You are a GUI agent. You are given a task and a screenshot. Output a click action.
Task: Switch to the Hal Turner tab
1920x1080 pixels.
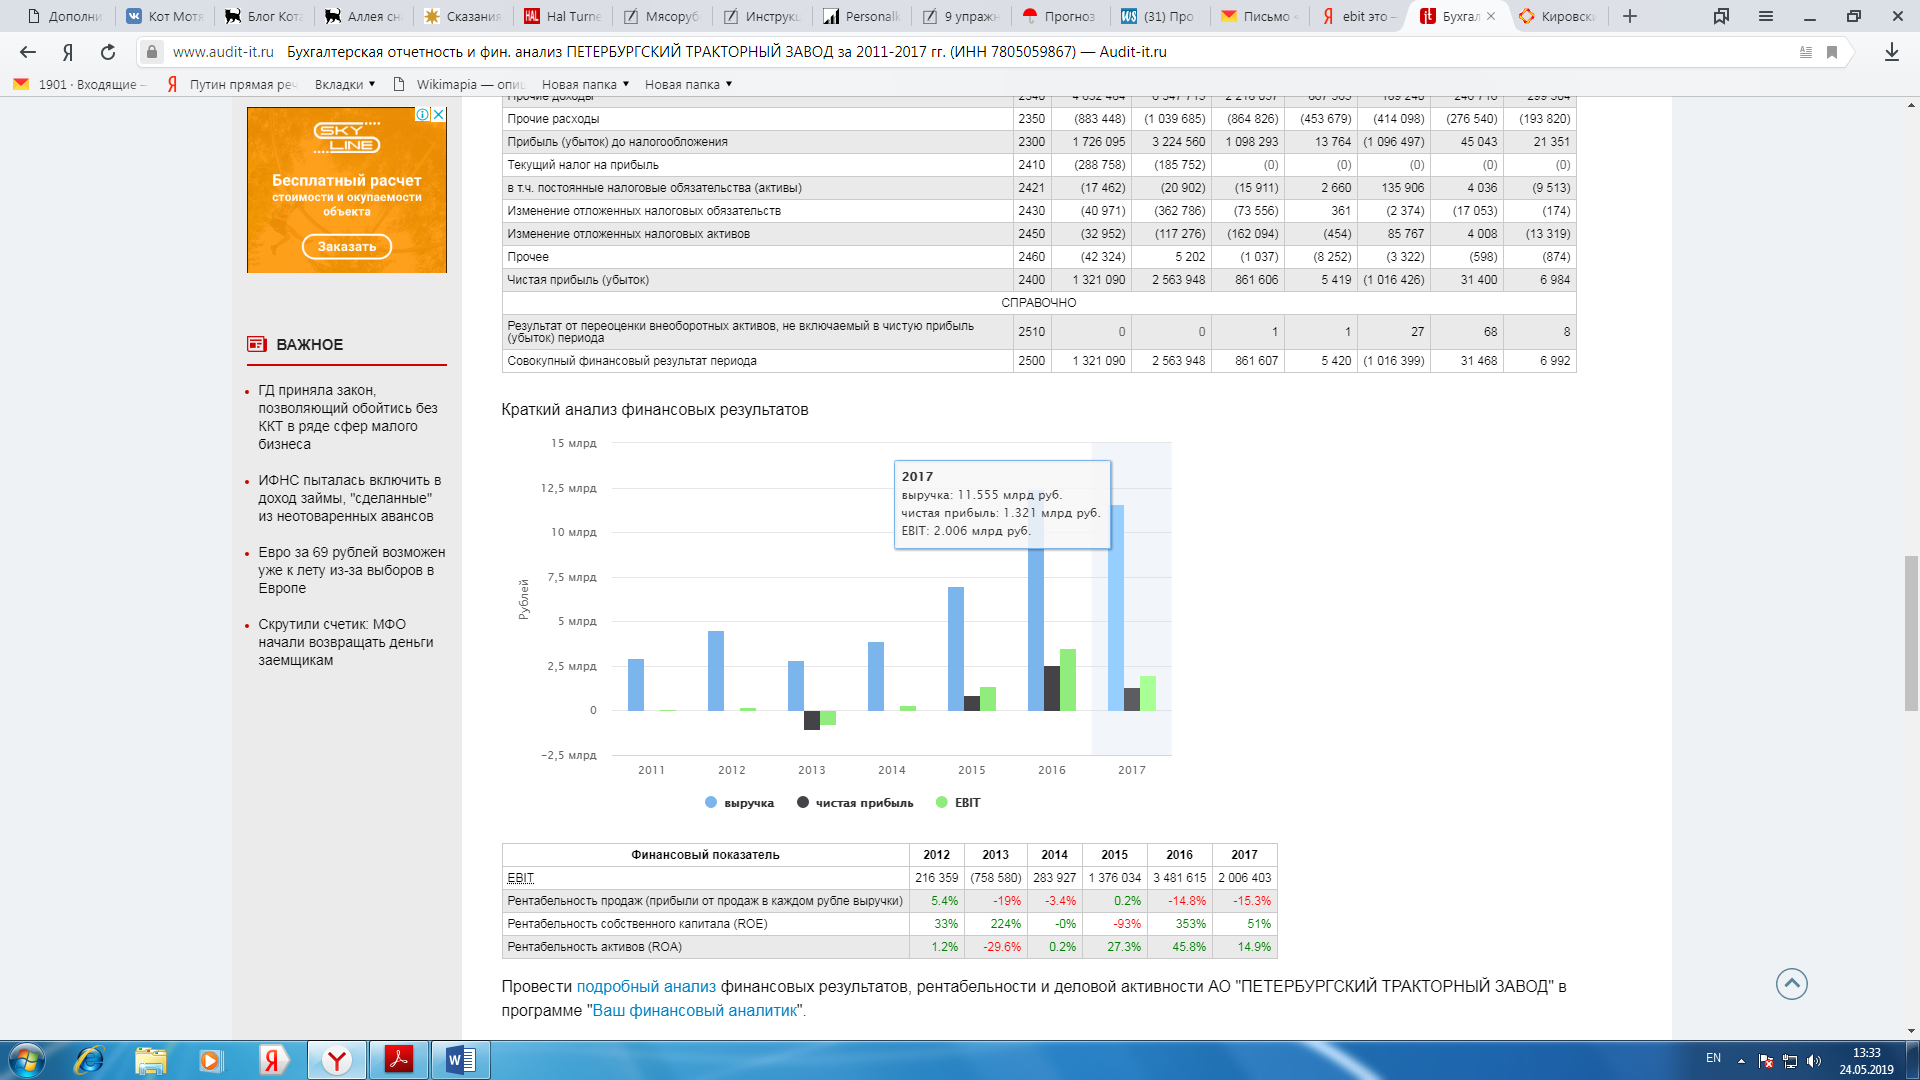pos(563,16)
